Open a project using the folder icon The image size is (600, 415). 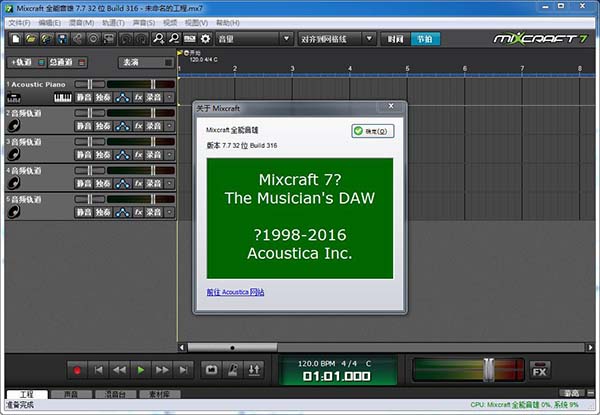[x=31, y=39]
